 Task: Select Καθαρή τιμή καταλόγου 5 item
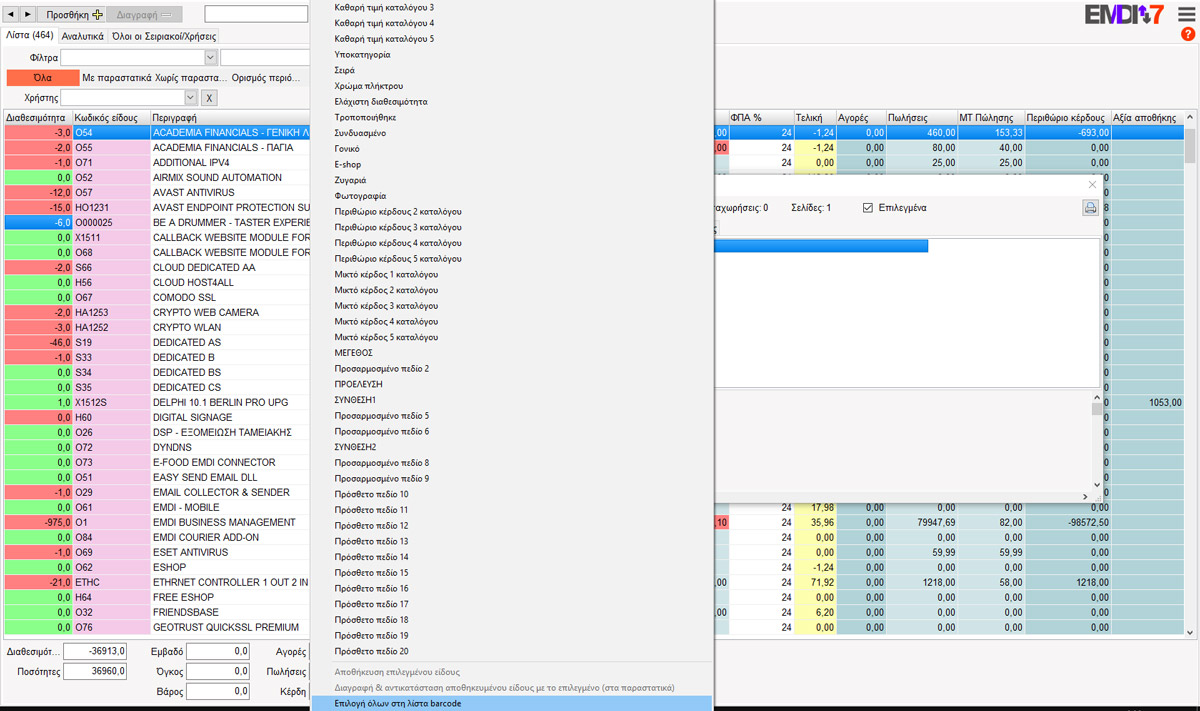tap(511, 39)
